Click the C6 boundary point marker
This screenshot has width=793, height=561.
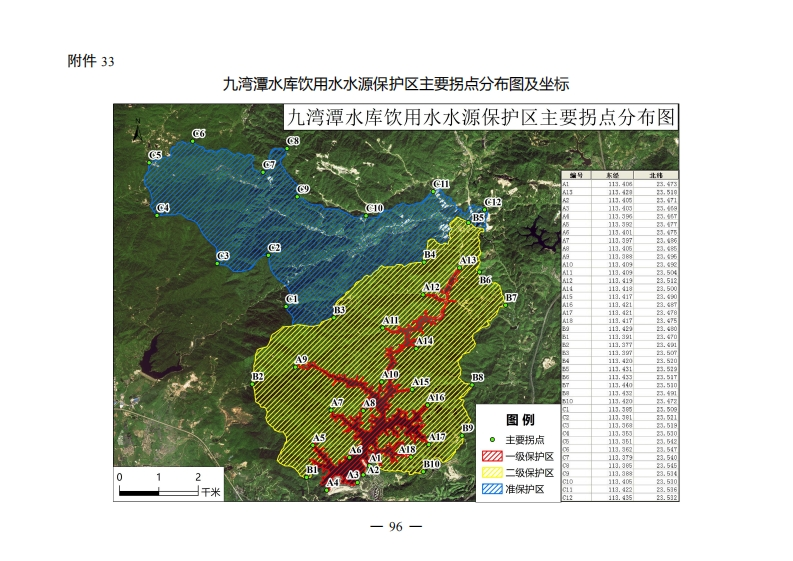point(191,140)
